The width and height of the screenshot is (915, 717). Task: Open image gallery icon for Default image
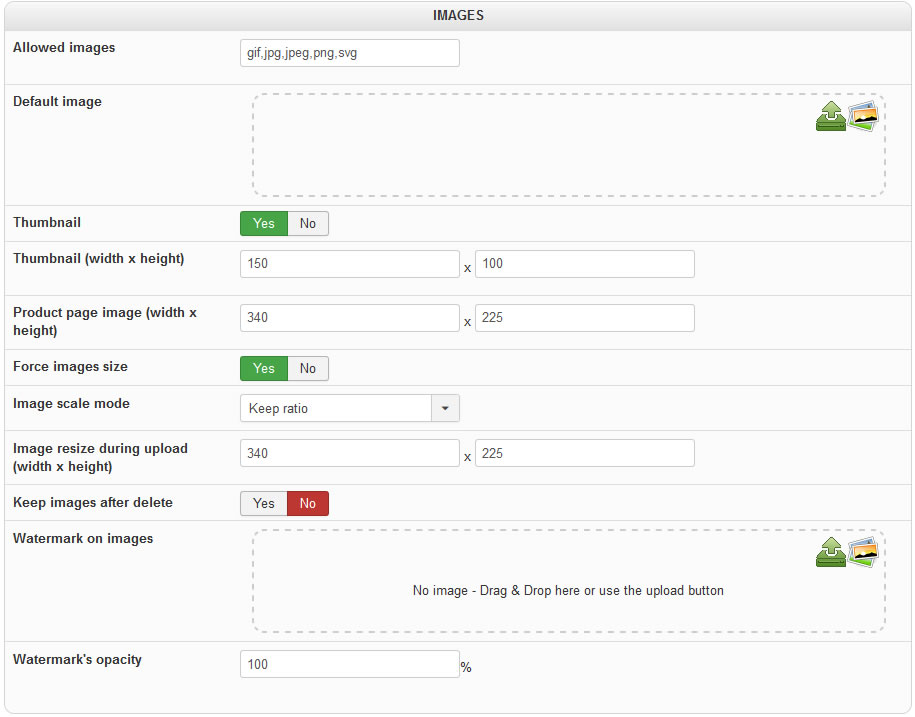click(x=863, y=115)
